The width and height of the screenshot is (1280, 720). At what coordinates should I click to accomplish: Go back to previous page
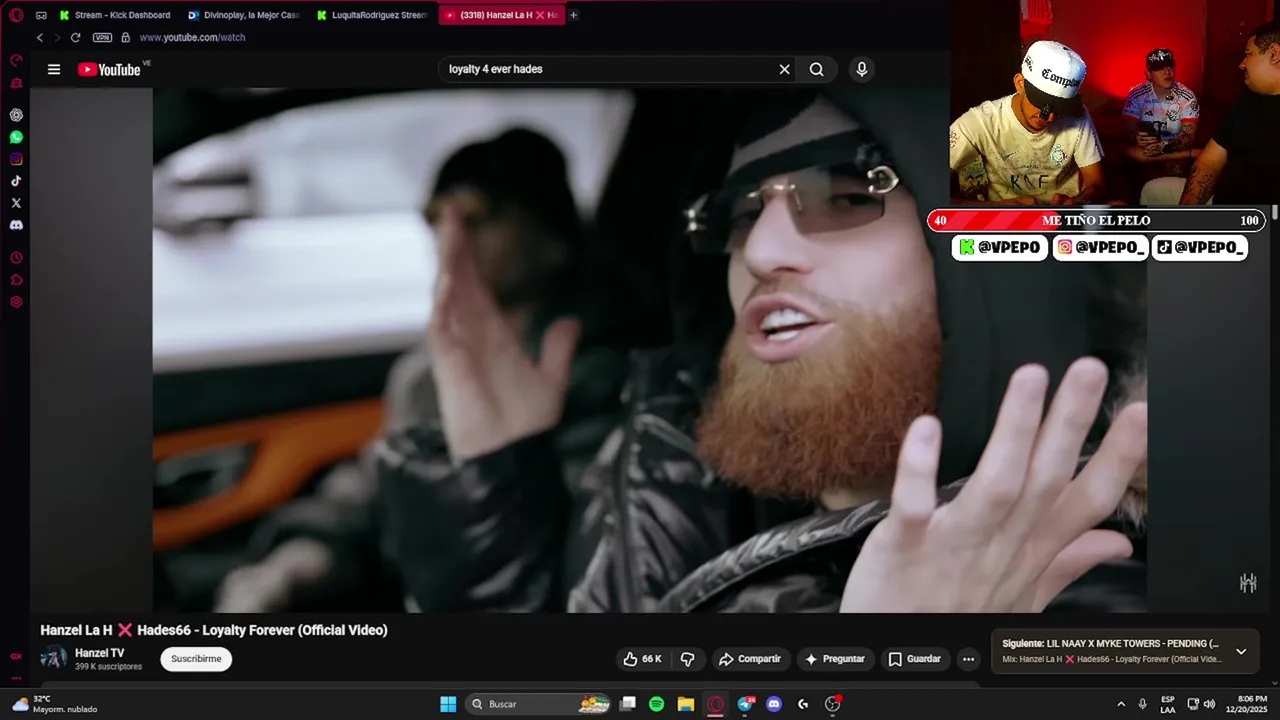40,37
